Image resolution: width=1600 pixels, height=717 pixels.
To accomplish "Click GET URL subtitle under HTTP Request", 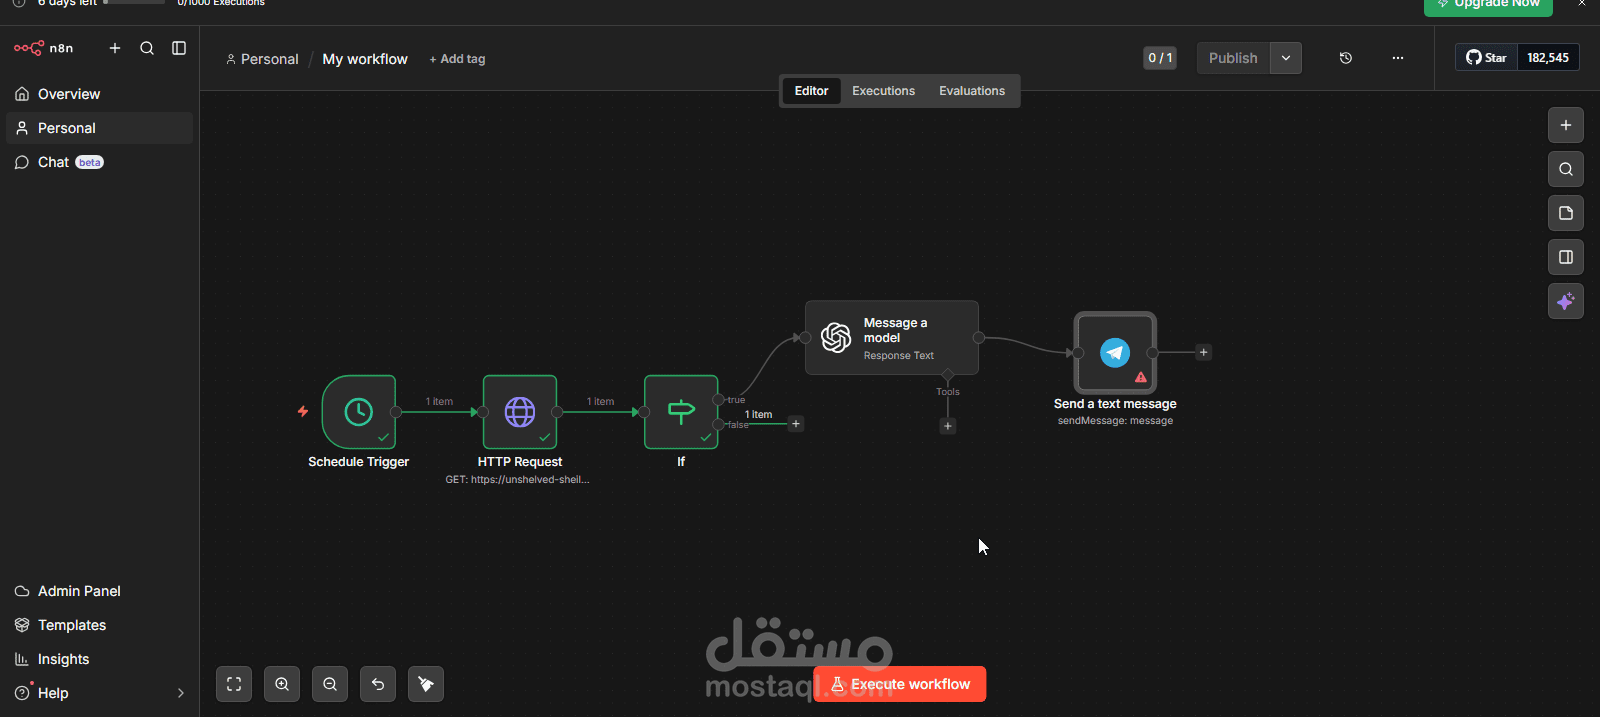I will click(x=517, y=480).
